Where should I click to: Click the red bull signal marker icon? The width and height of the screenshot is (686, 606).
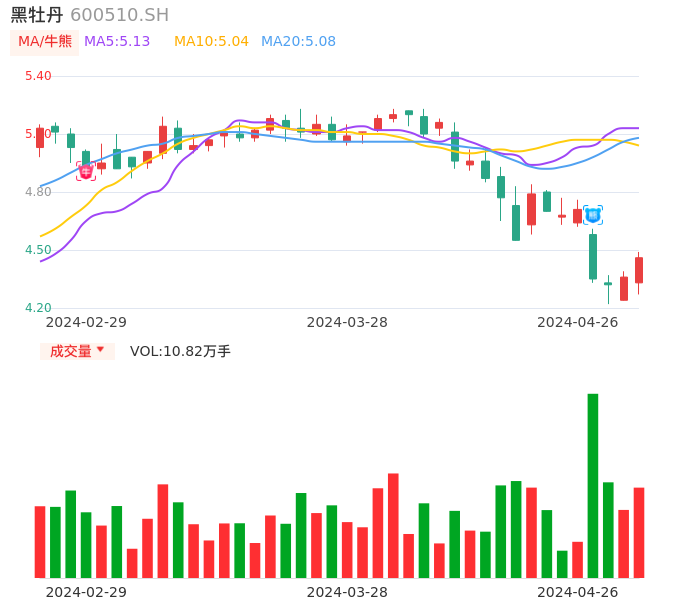coord(86,172)
